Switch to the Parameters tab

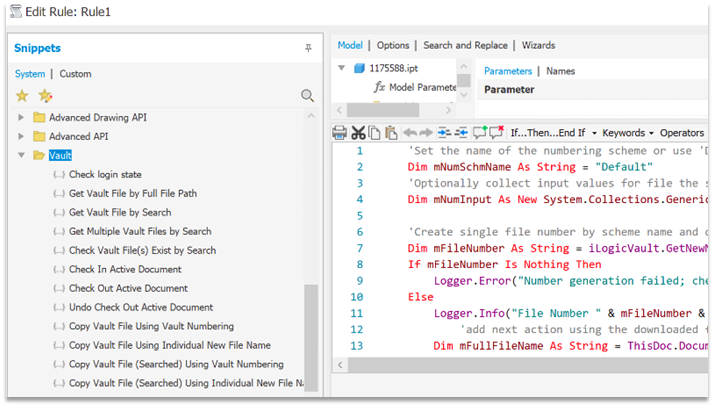508,71
